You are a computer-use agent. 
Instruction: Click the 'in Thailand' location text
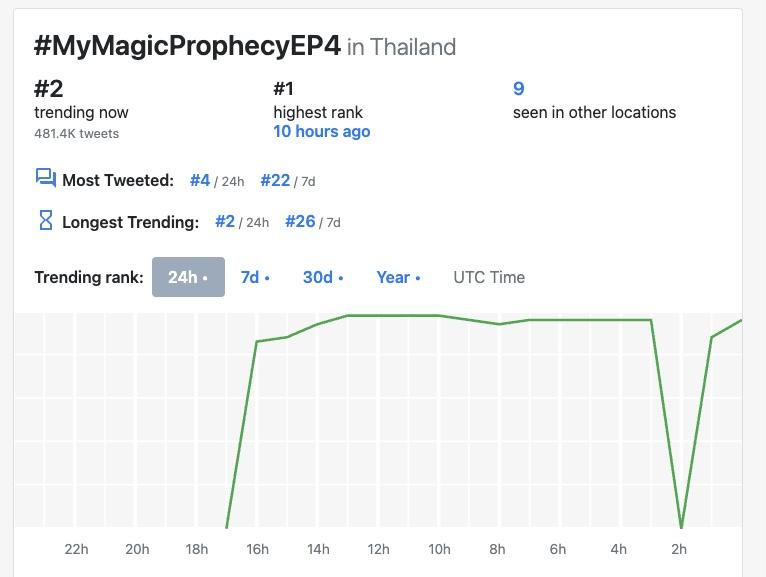pyautogui.click(x=402, y=47)
